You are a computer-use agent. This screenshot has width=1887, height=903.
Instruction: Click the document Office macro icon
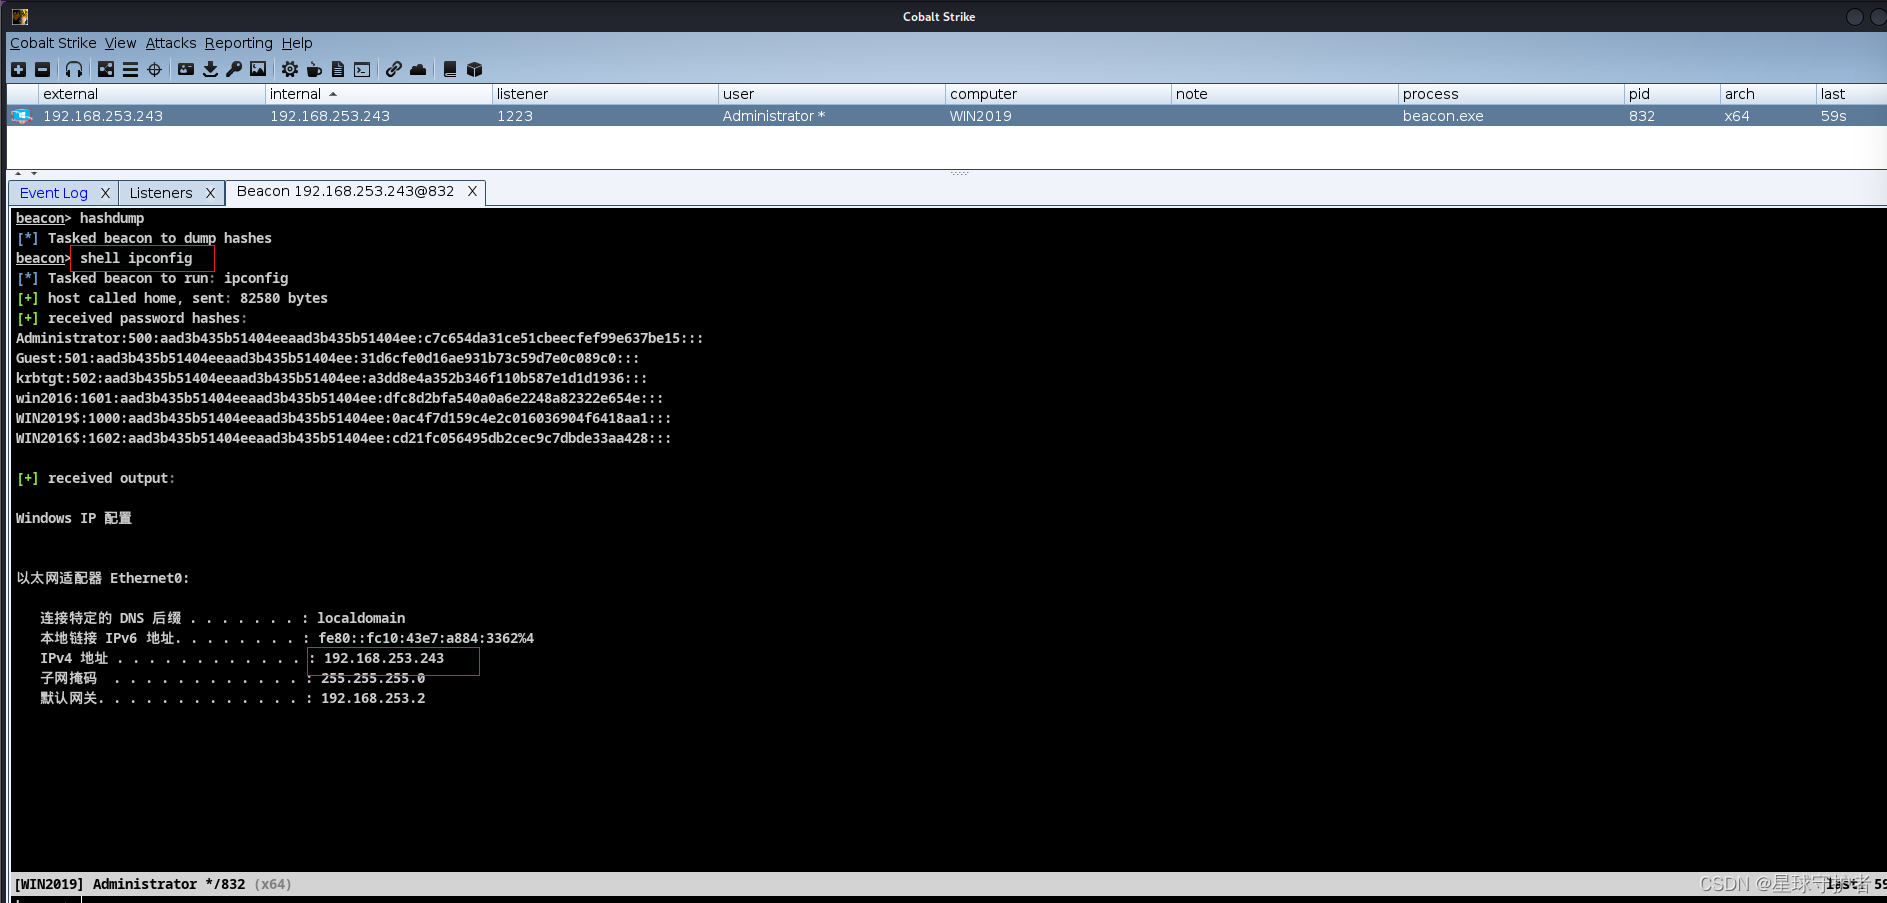(338, 69)
